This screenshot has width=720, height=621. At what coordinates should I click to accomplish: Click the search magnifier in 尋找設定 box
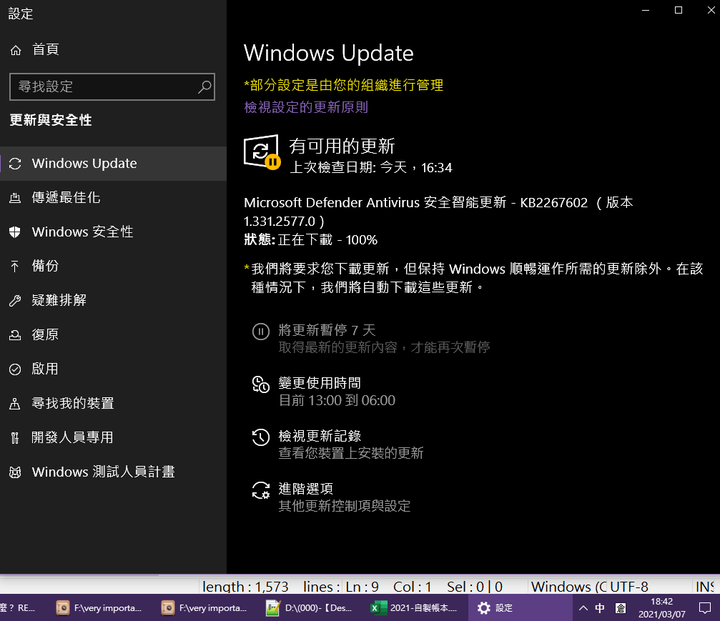205,86
